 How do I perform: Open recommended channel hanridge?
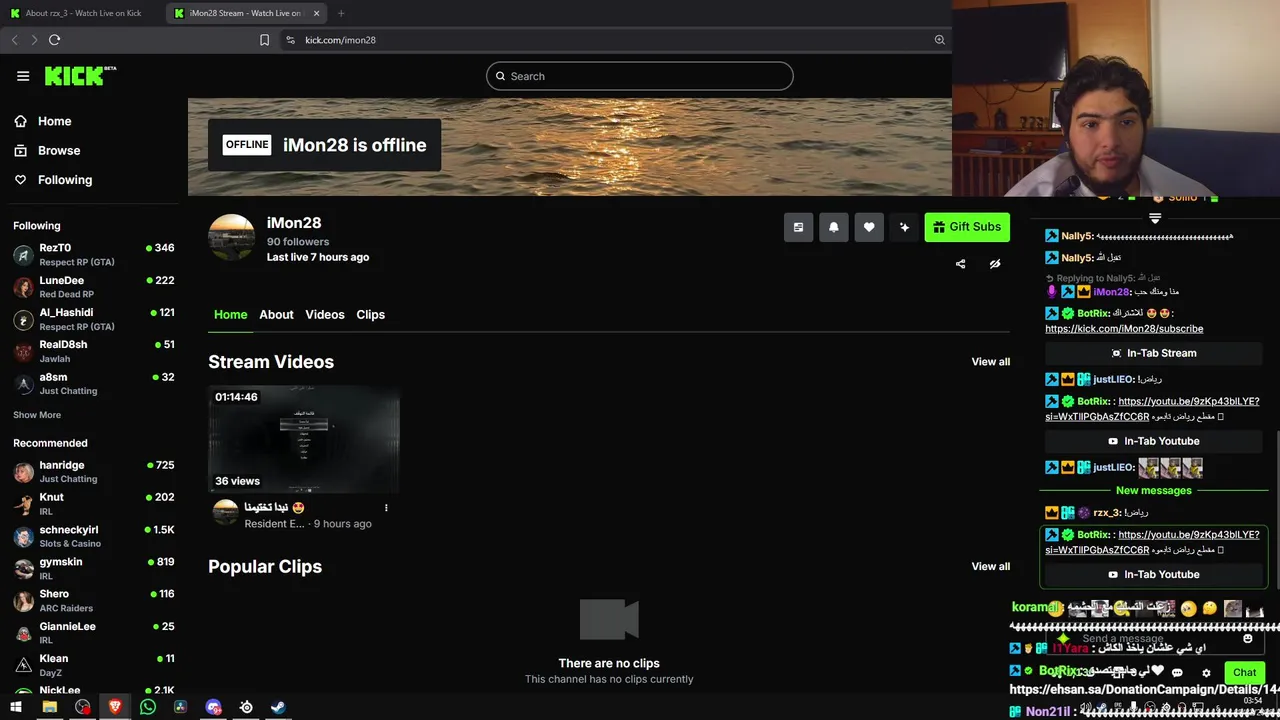tap(93, 472)
